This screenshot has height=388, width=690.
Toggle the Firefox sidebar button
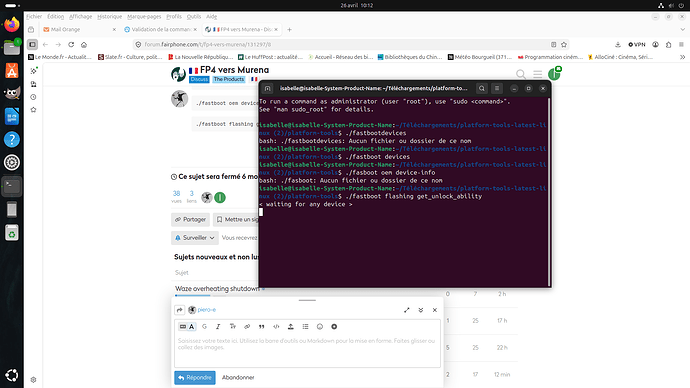click(32, 44)
